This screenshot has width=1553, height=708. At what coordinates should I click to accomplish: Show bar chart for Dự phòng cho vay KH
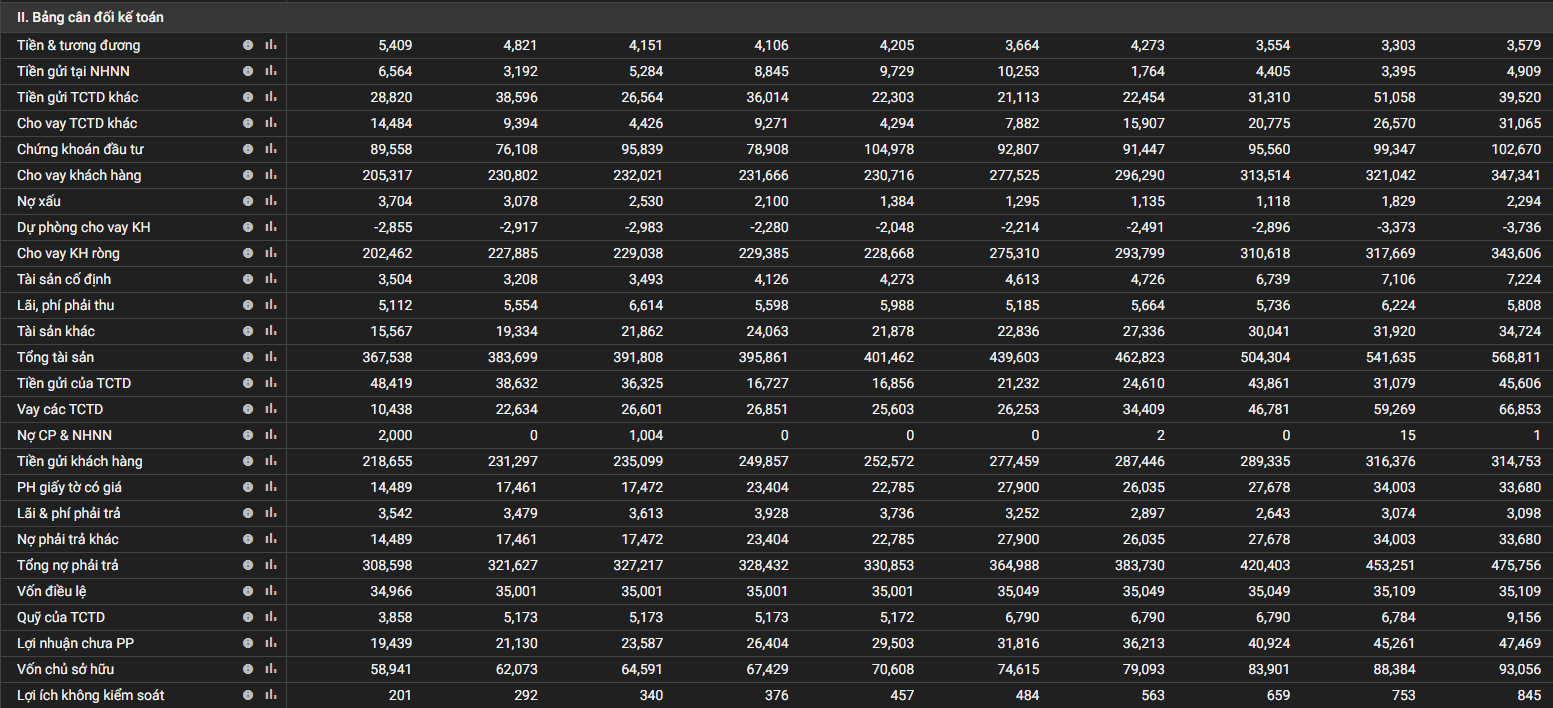tap(271, 227)
